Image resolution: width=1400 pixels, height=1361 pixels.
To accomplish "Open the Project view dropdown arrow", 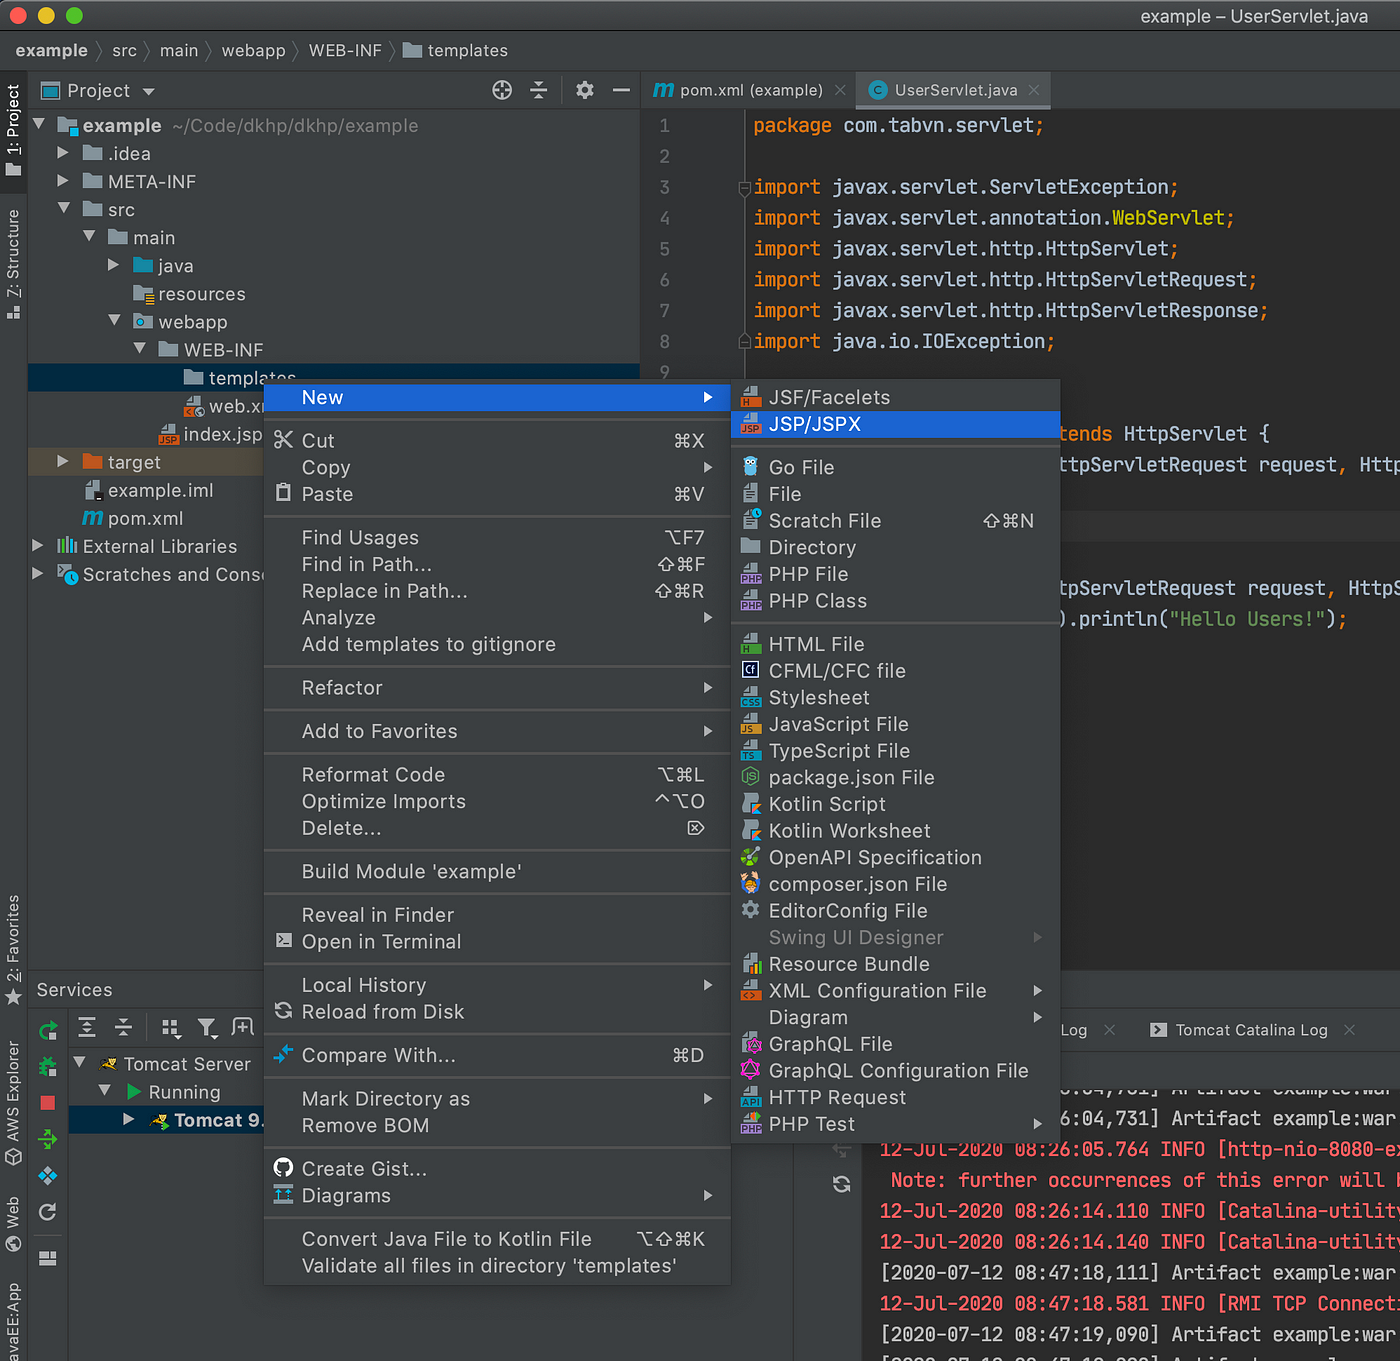I will tap(149, 92).
